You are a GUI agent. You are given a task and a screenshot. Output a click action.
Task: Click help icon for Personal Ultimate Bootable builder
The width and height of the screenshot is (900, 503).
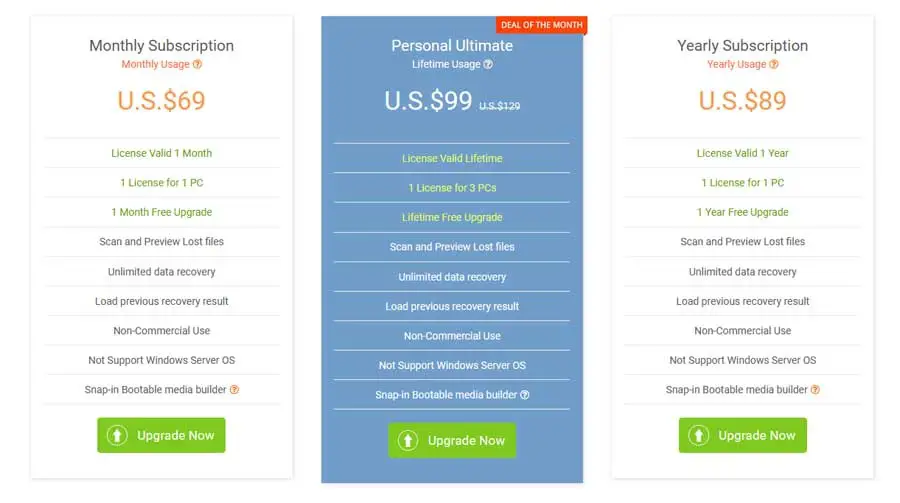(525, 395)
